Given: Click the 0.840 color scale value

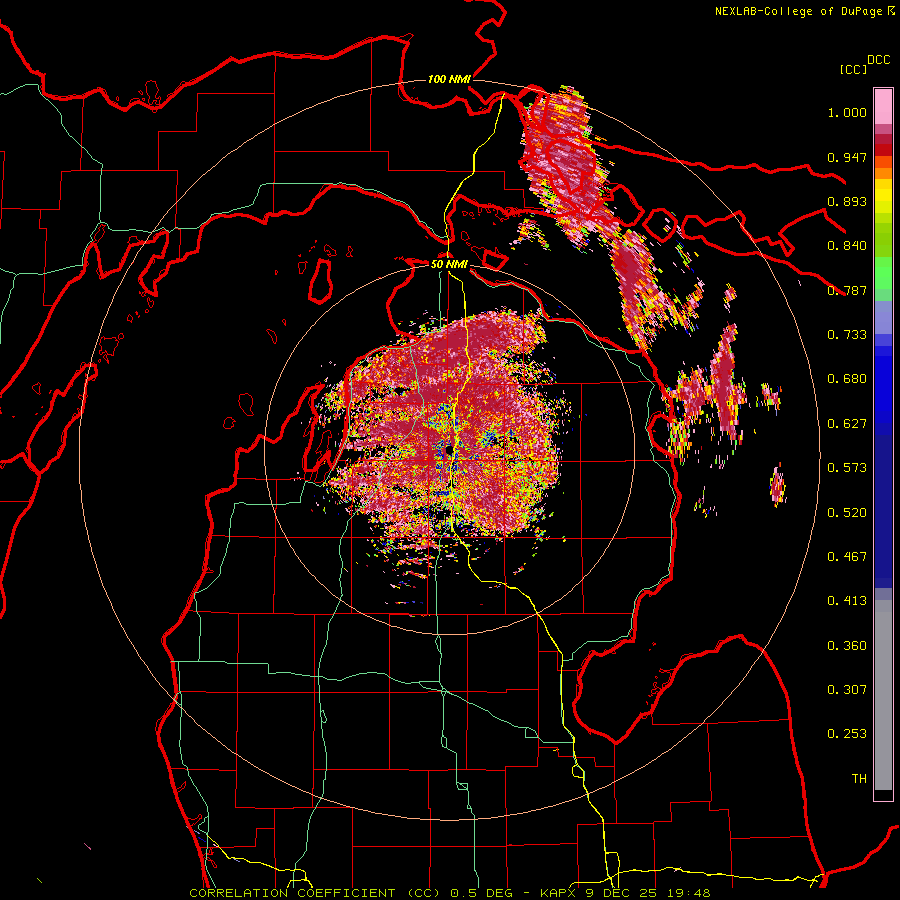Looking at the screenshot, I should click(x=847, y=246).
